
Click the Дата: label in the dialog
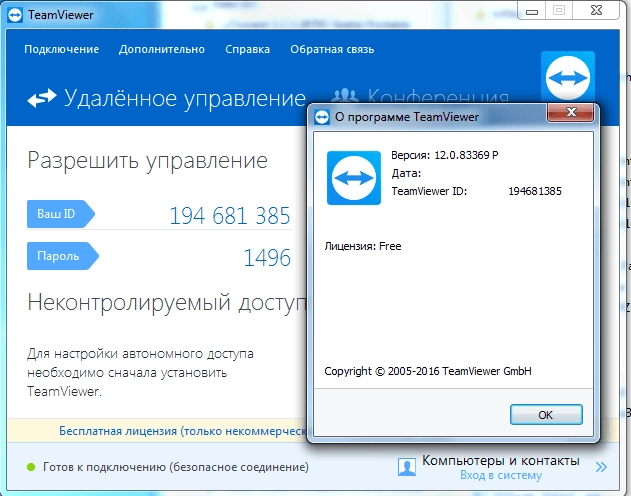[406, 173]
